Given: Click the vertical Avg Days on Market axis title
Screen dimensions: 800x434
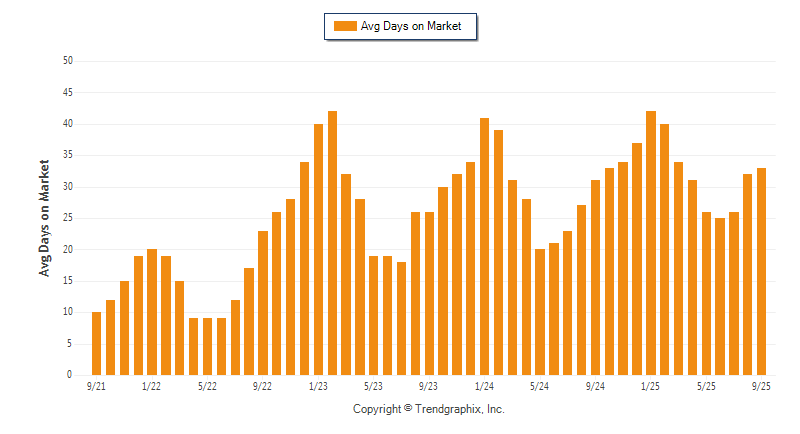Looking at the screenshot, I should (x=45, y=217).
